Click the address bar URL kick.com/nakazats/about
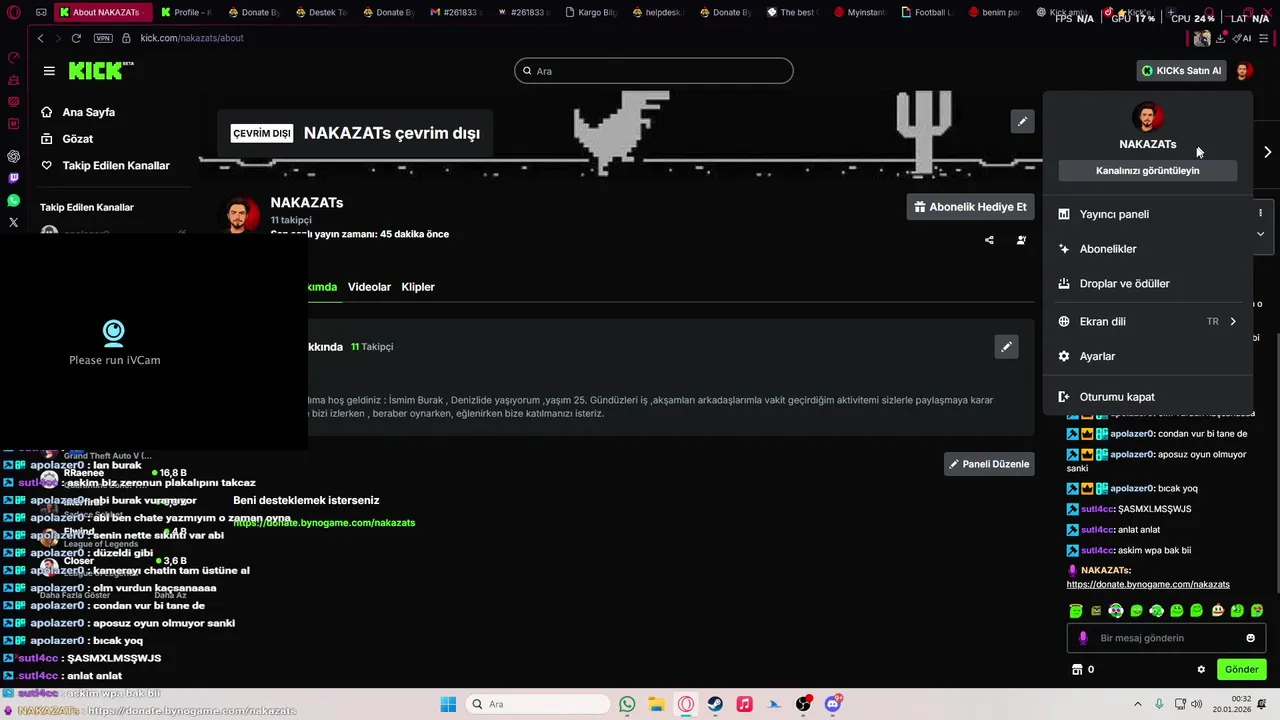Screen dimensions: 1280x720 192,38
